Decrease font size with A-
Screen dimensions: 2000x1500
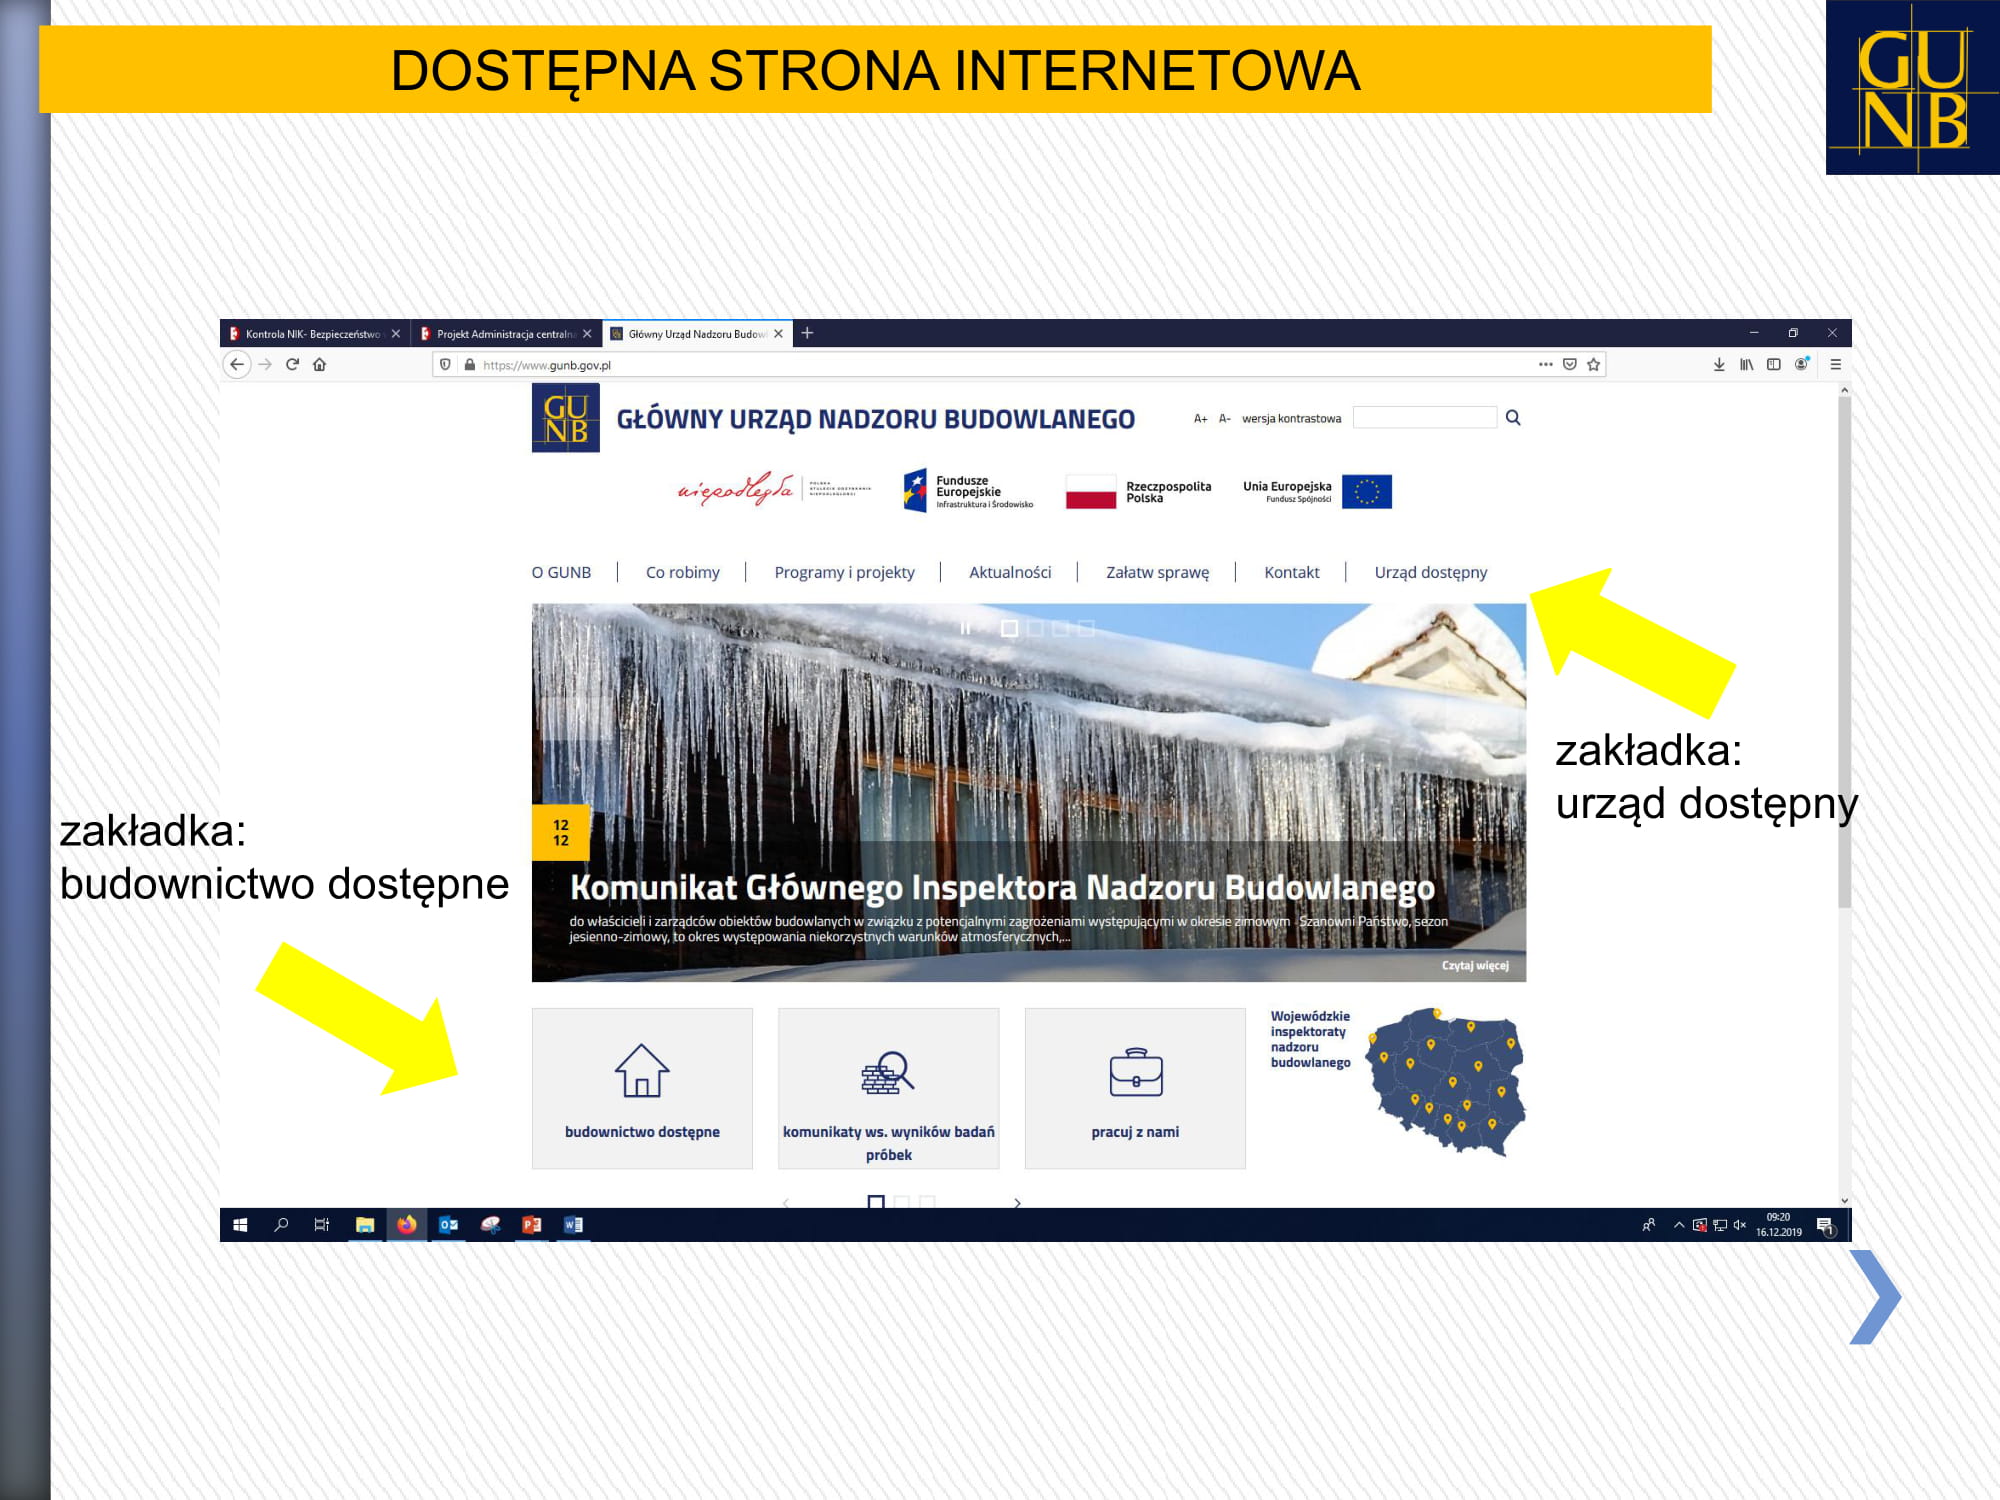click(1224, 419)
